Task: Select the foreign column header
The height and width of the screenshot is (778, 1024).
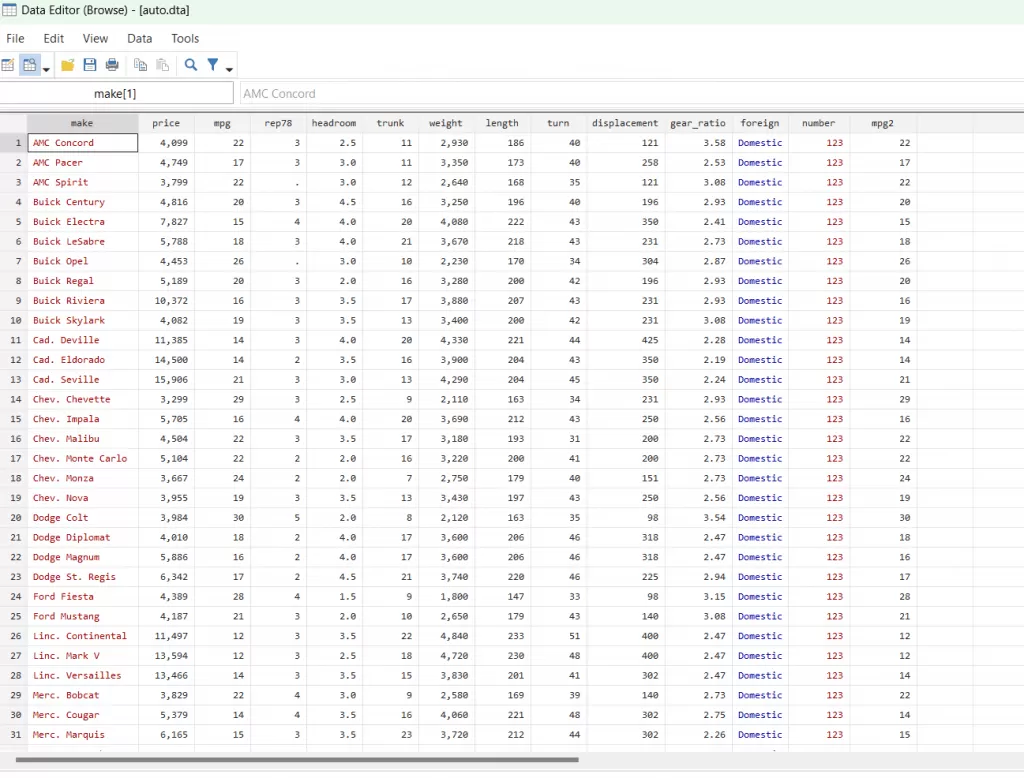Action: [x=760, y=123]
